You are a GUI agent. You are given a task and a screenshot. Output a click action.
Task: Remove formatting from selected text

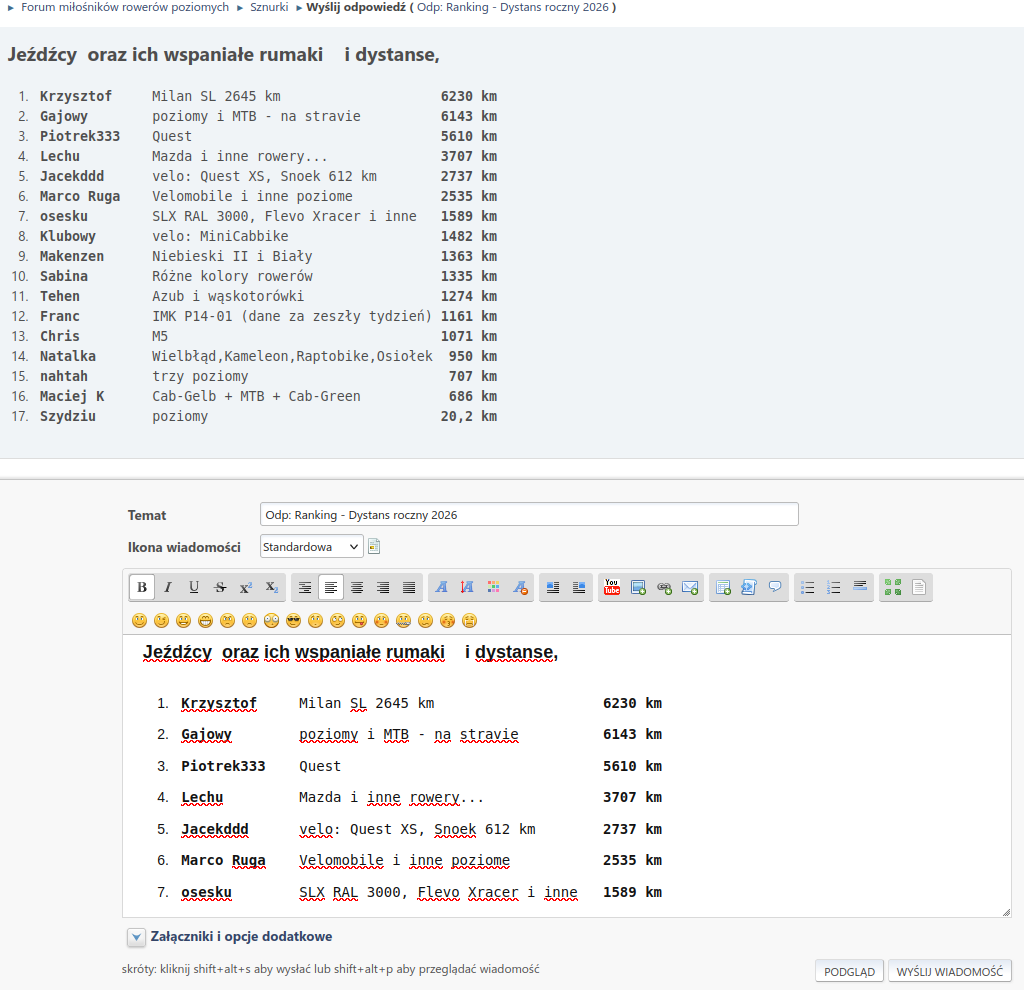point(520,587)
